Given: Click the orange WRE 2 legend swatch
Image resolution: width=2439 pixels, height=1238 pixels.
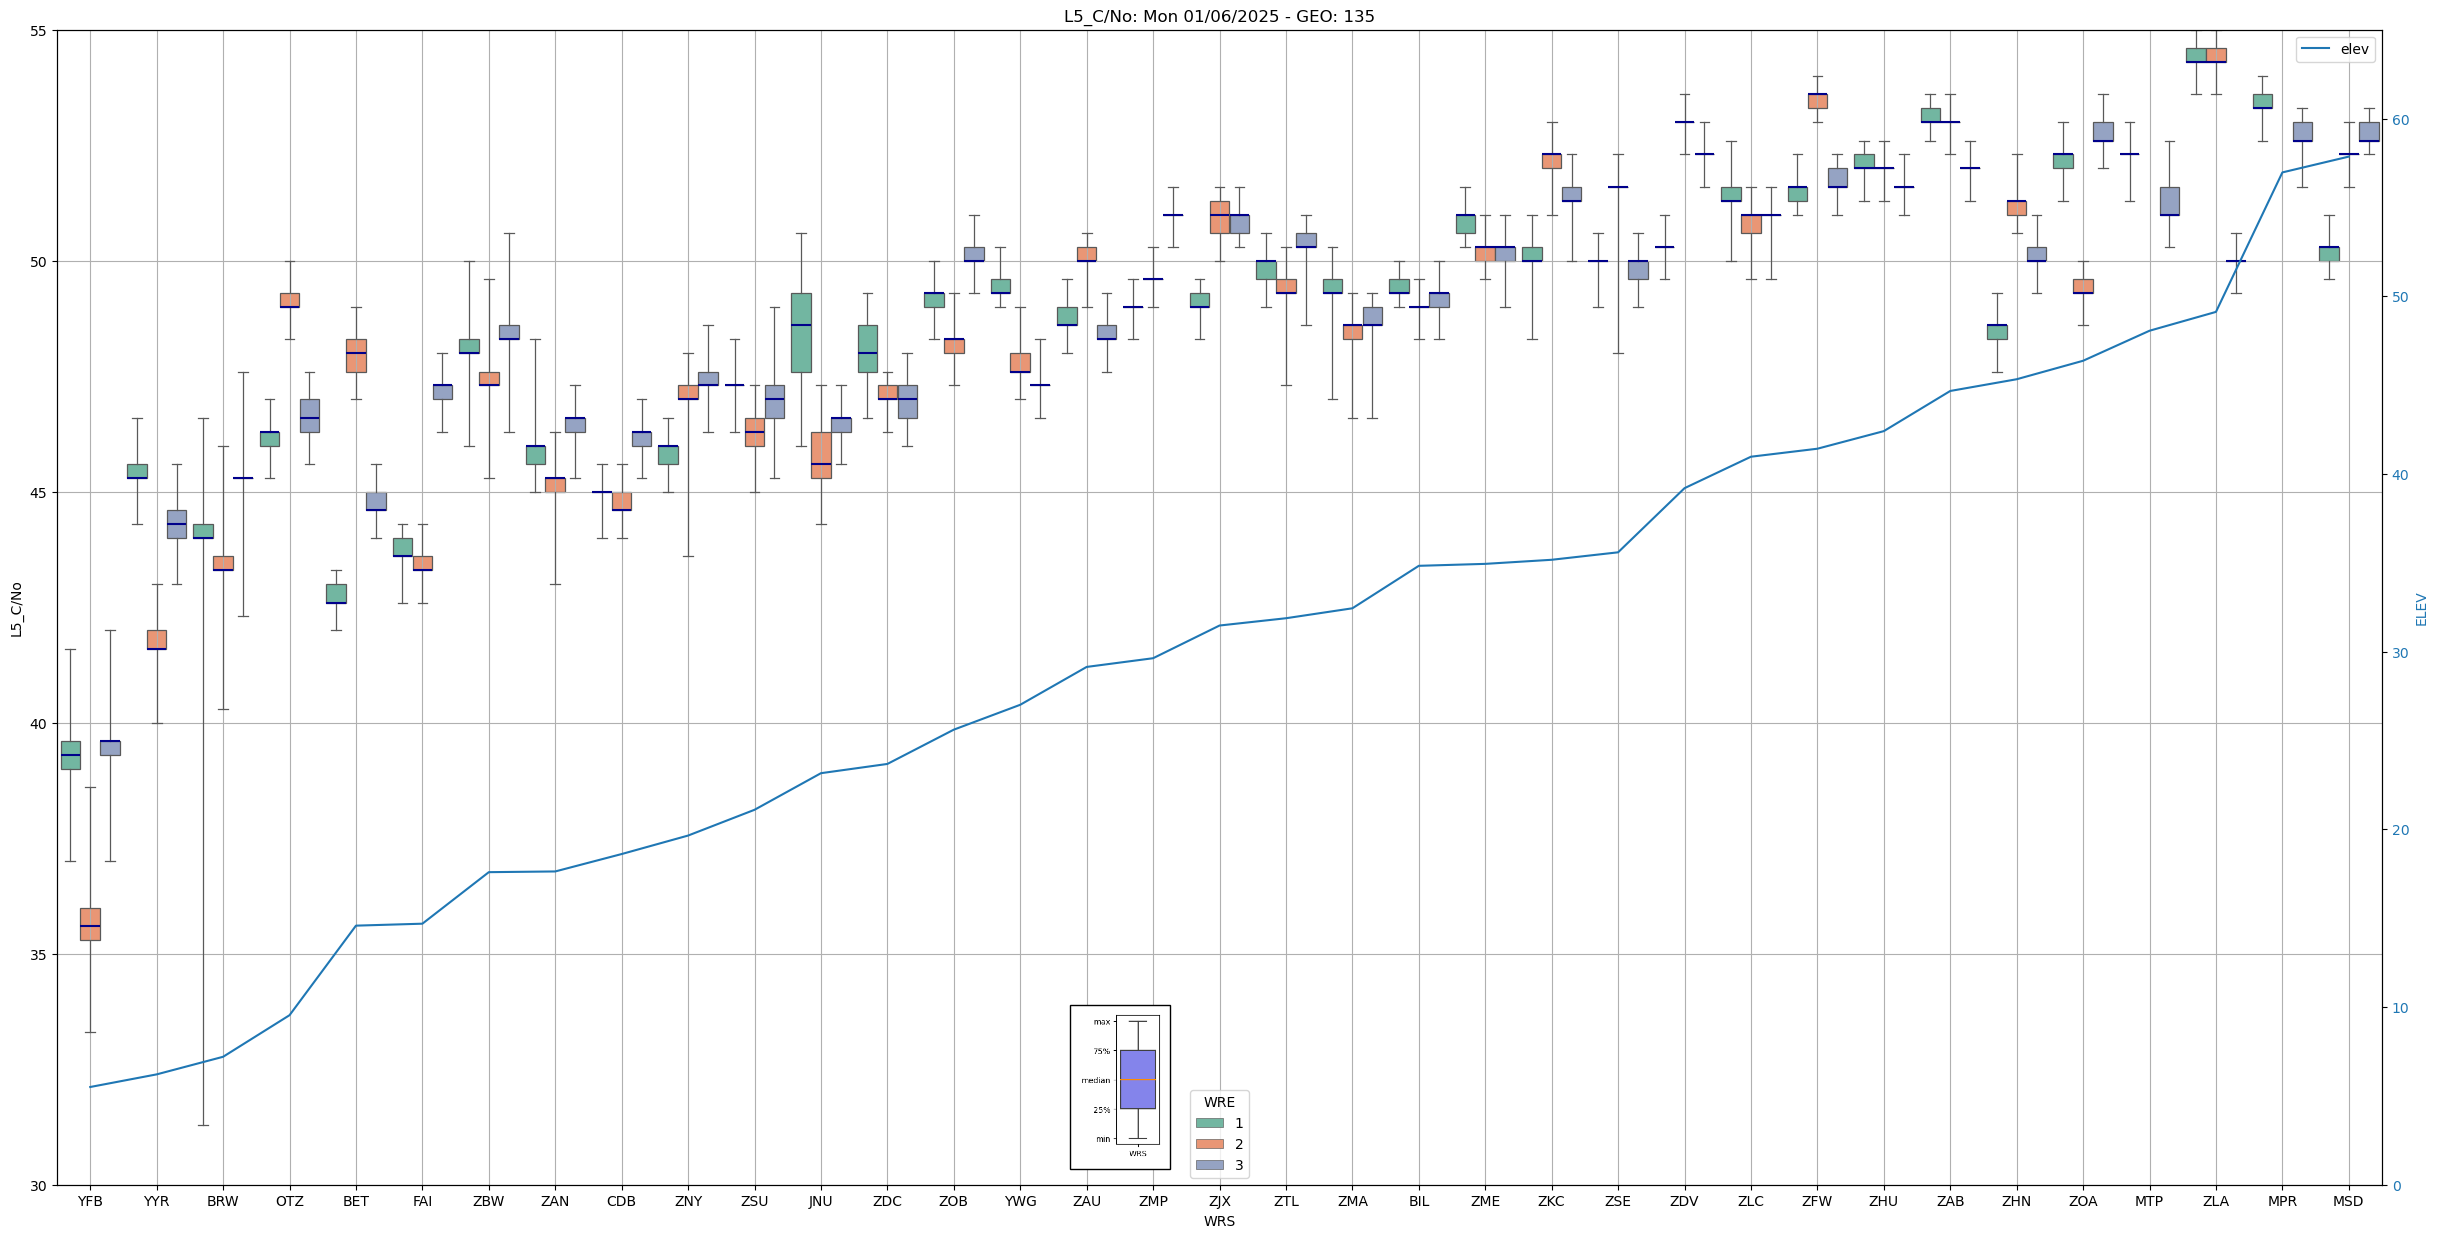Looking at the screenshot, I should pyautogui.click(x=1209, y=1144).
